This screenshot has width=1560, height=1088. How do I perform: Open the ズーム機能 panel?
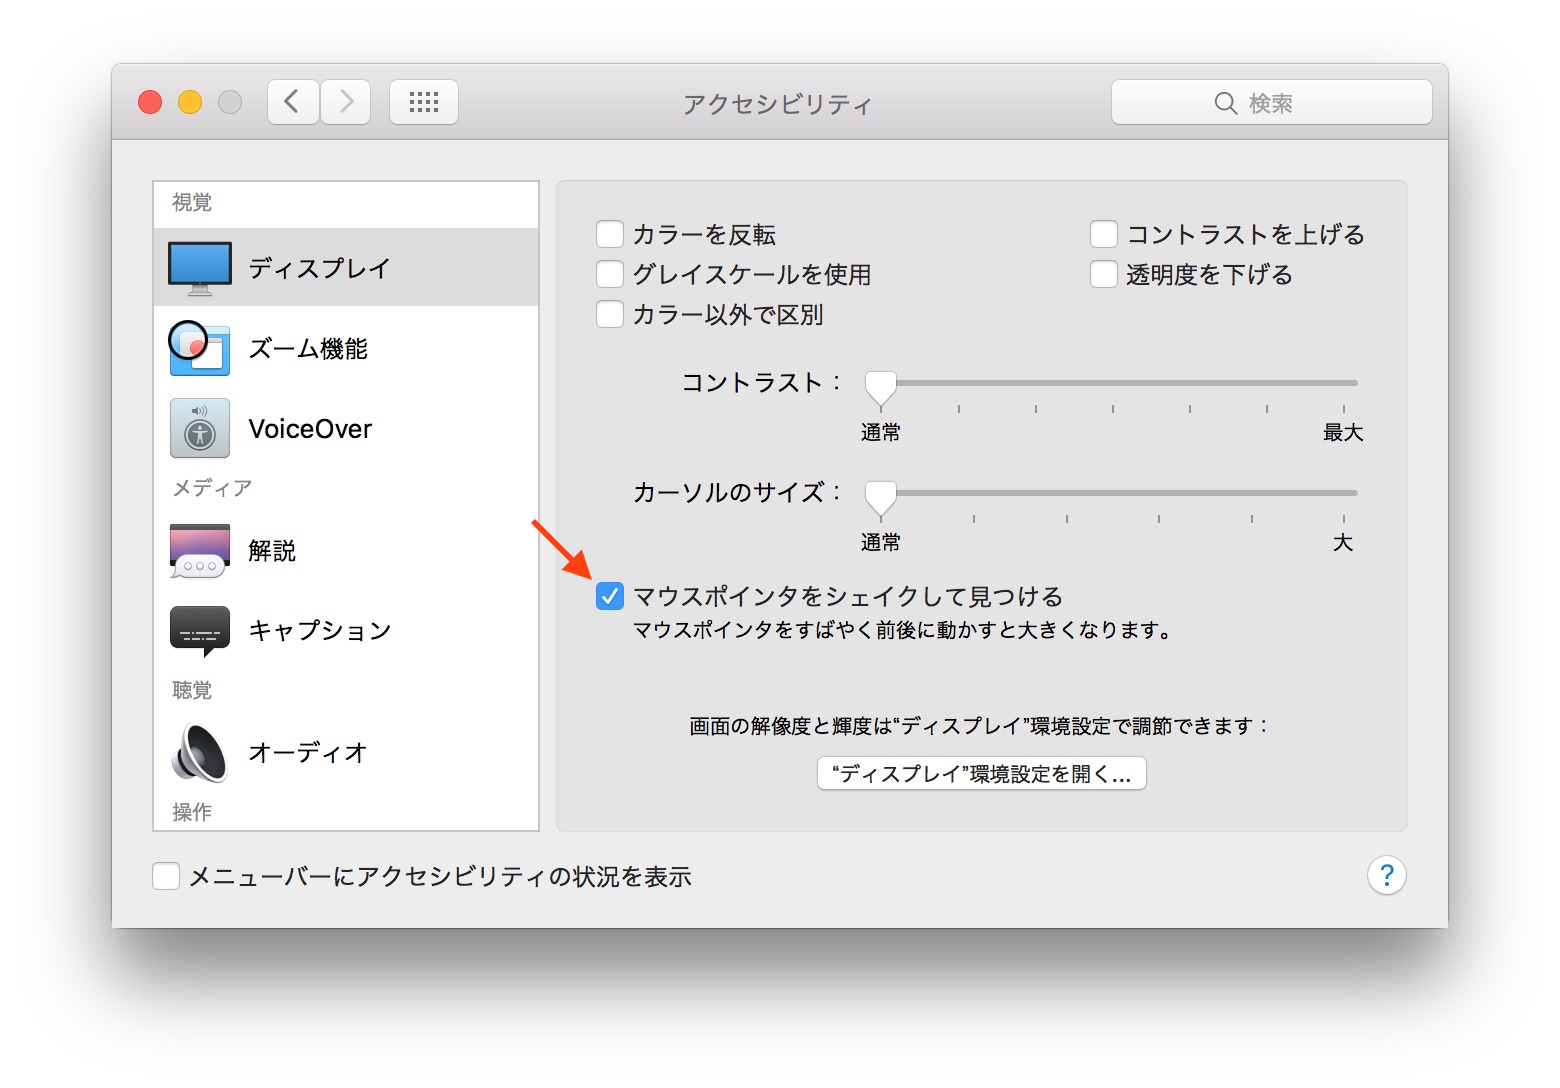(x=199, y=349)
